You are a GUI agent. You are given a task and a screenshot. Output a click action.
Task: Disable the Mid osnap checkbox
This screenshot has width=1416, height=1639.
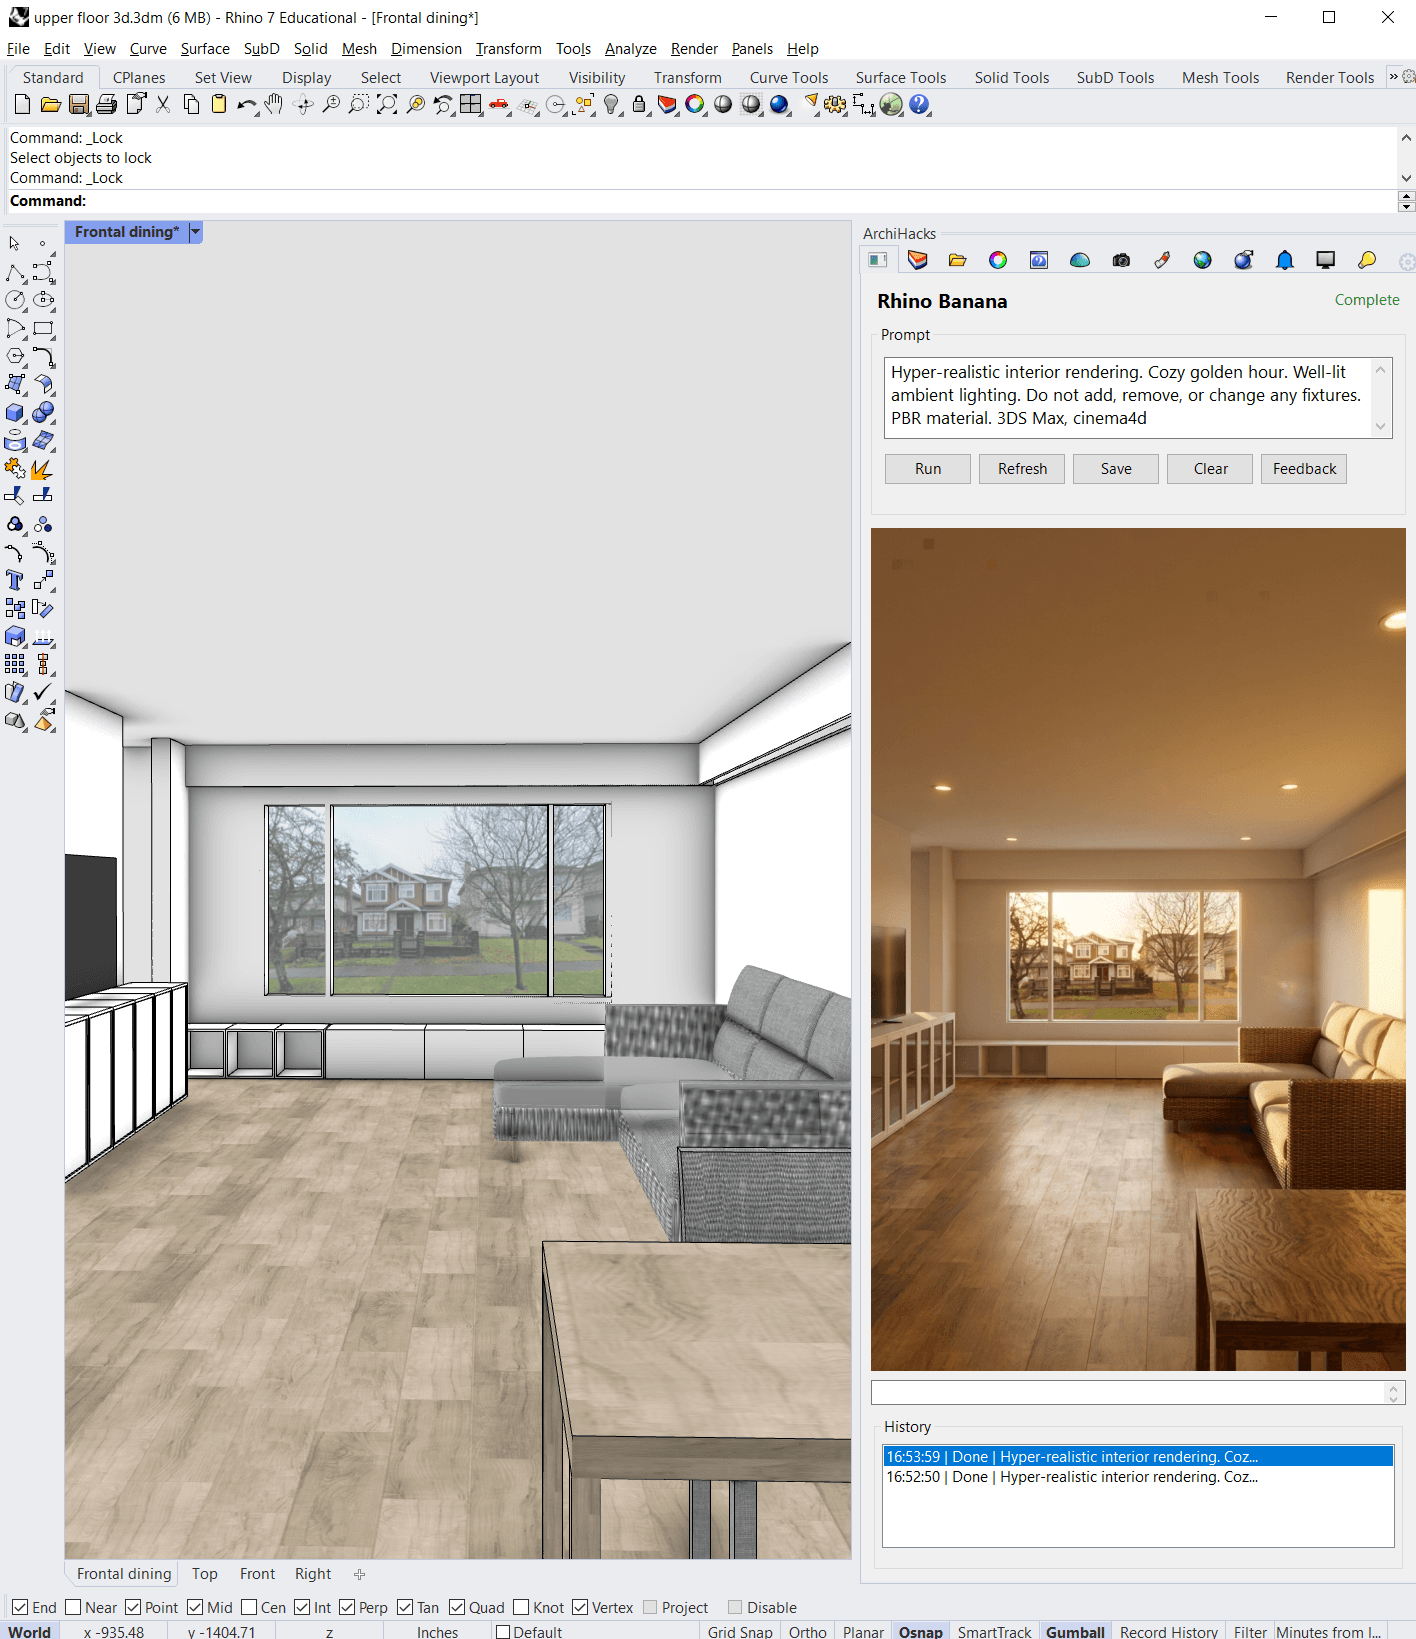click(195, 1607)
